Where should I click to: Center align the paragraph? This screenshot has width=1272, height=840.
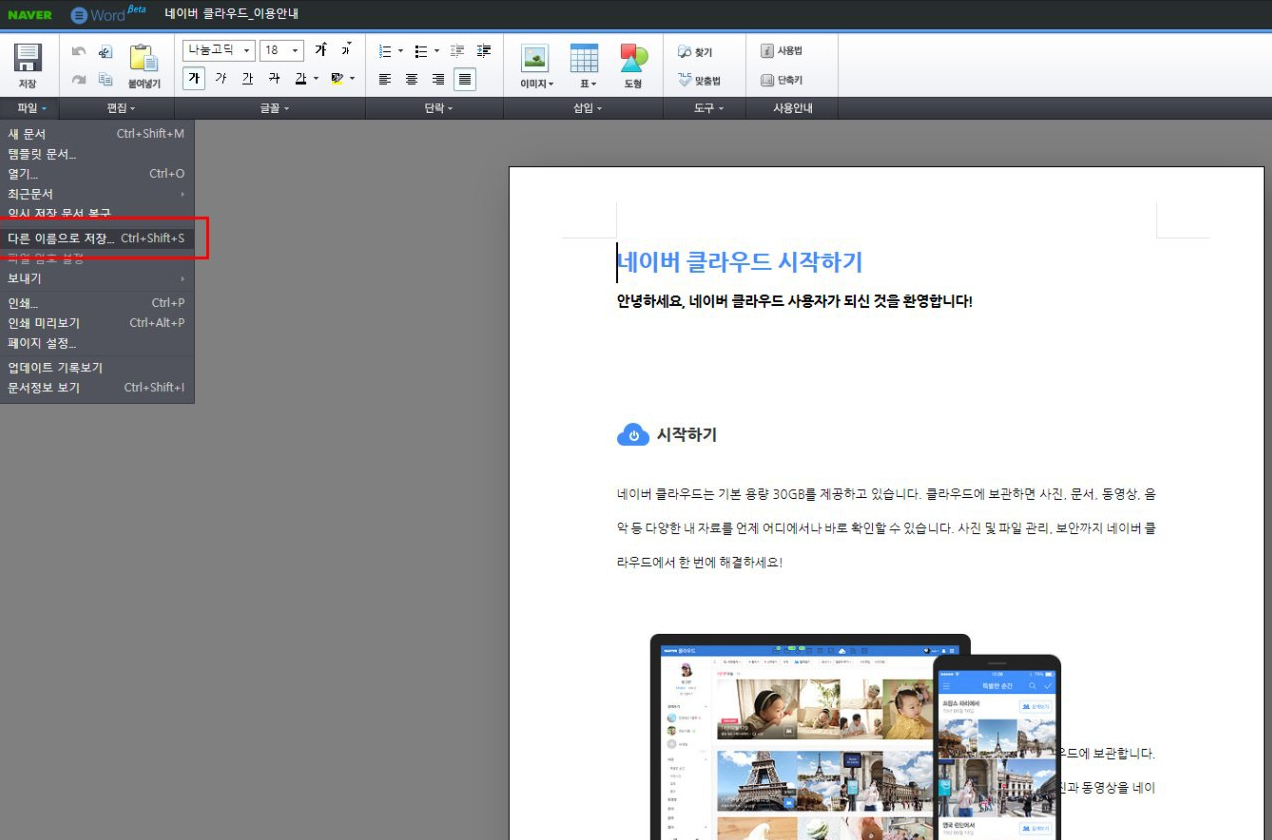tap(411, 79)
